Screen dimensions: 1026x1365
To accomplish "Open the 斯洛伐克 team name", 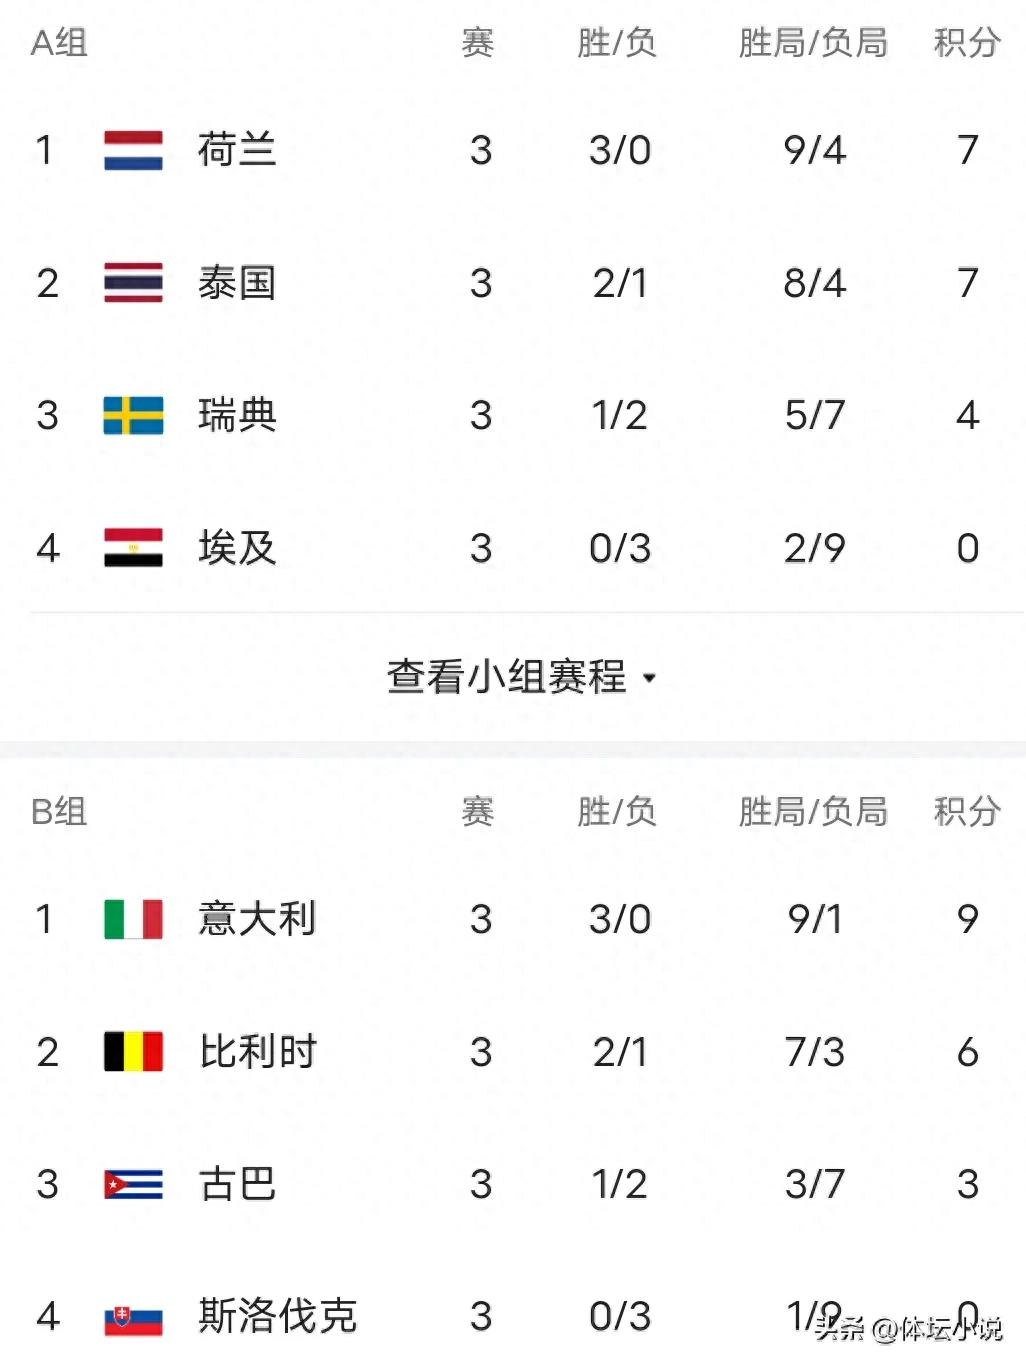I will click(x=277, y=1316).
